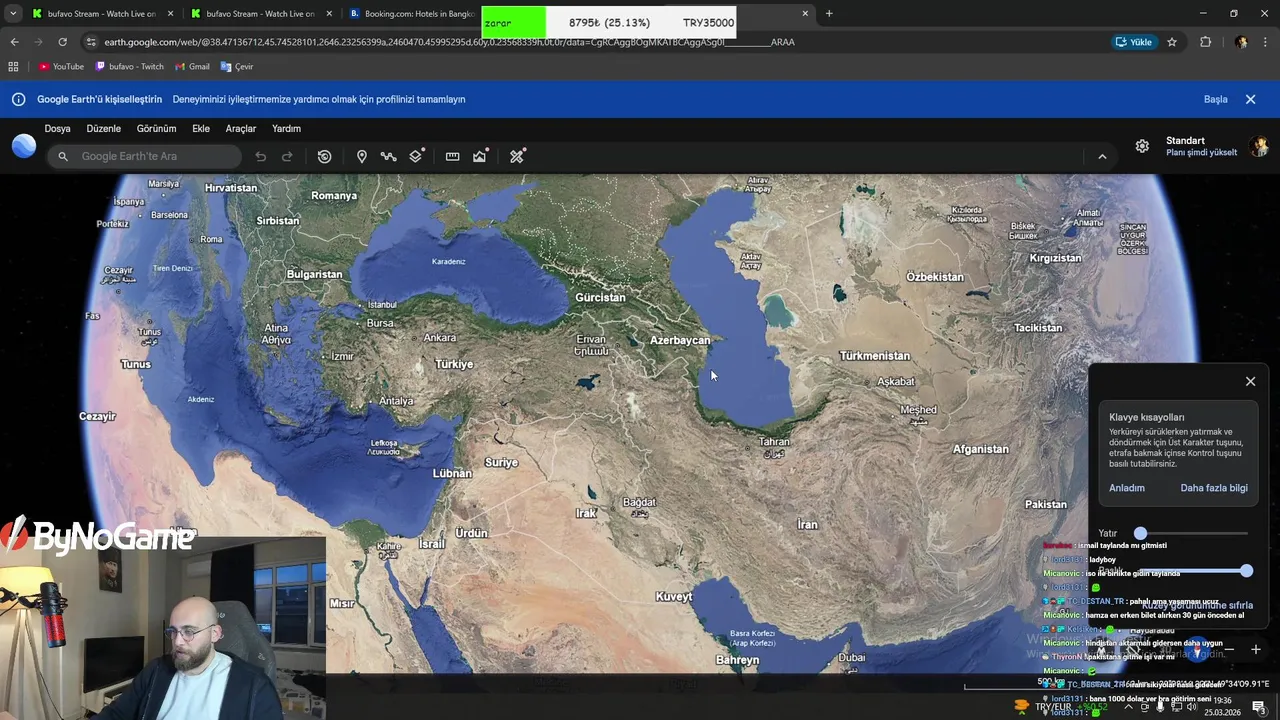Viewport: 1280px width, 720px height.
Task: Open the Çevir bookmark
Action: click(237, 66)
